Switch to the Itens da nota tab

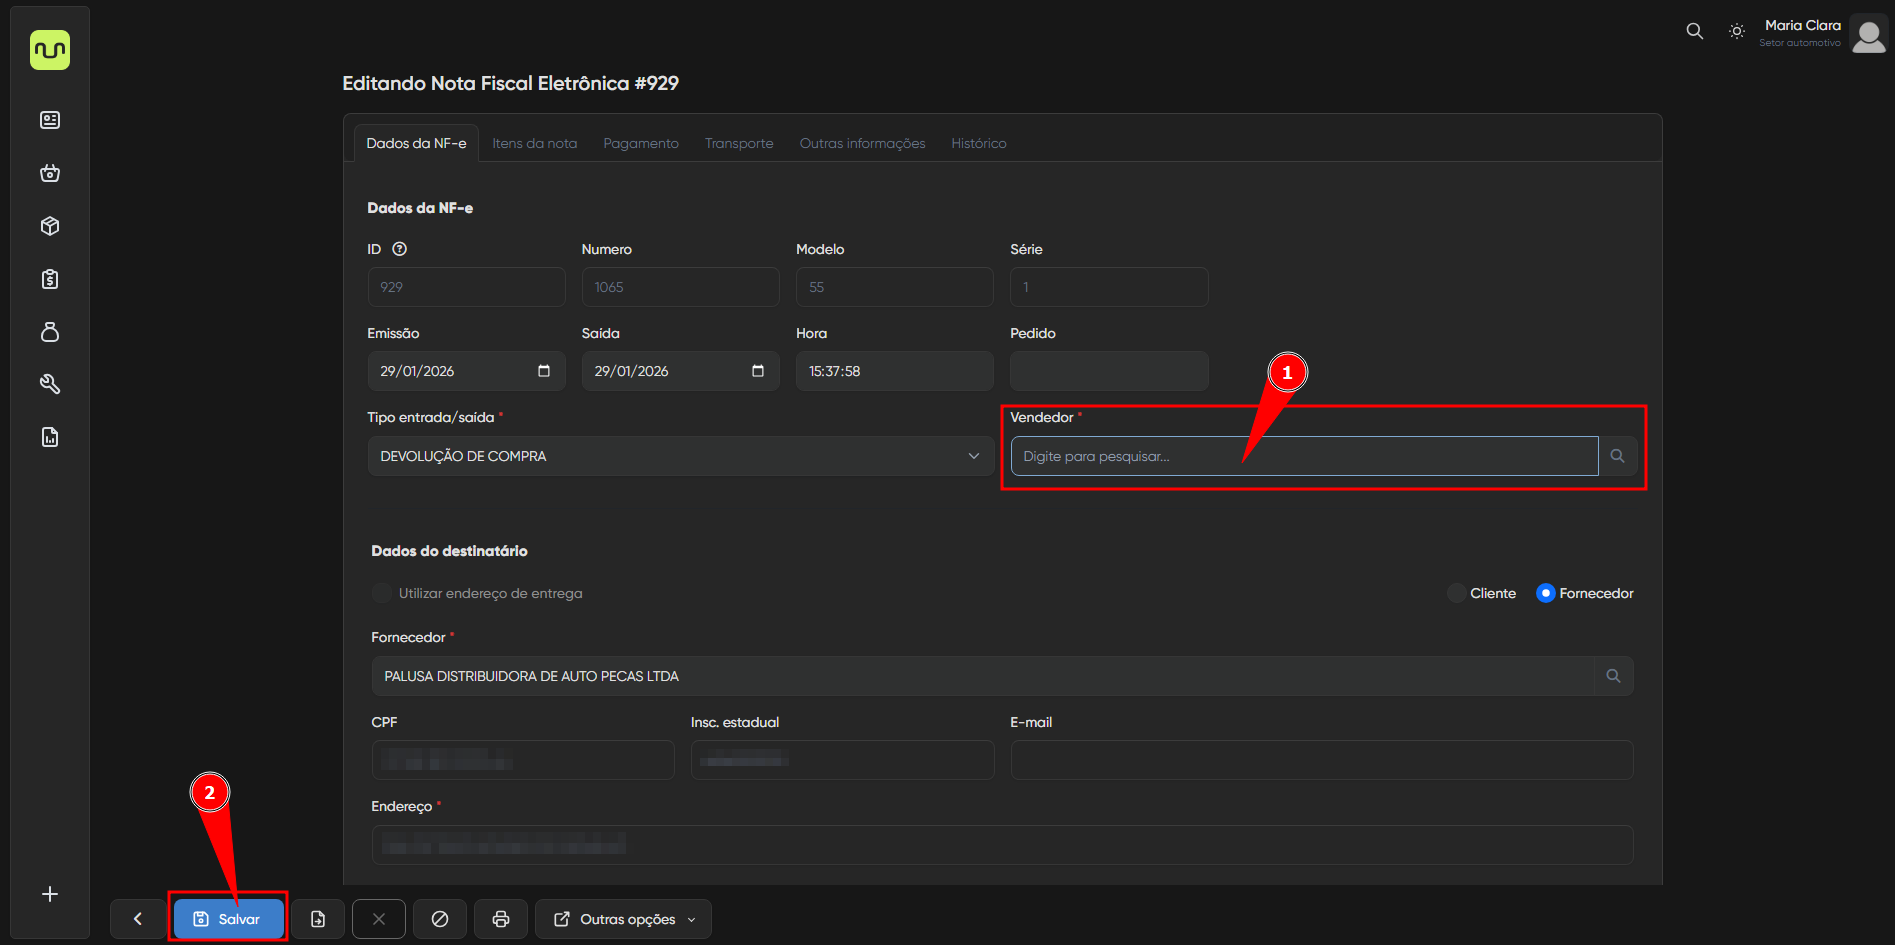click(x=534, y=143)
